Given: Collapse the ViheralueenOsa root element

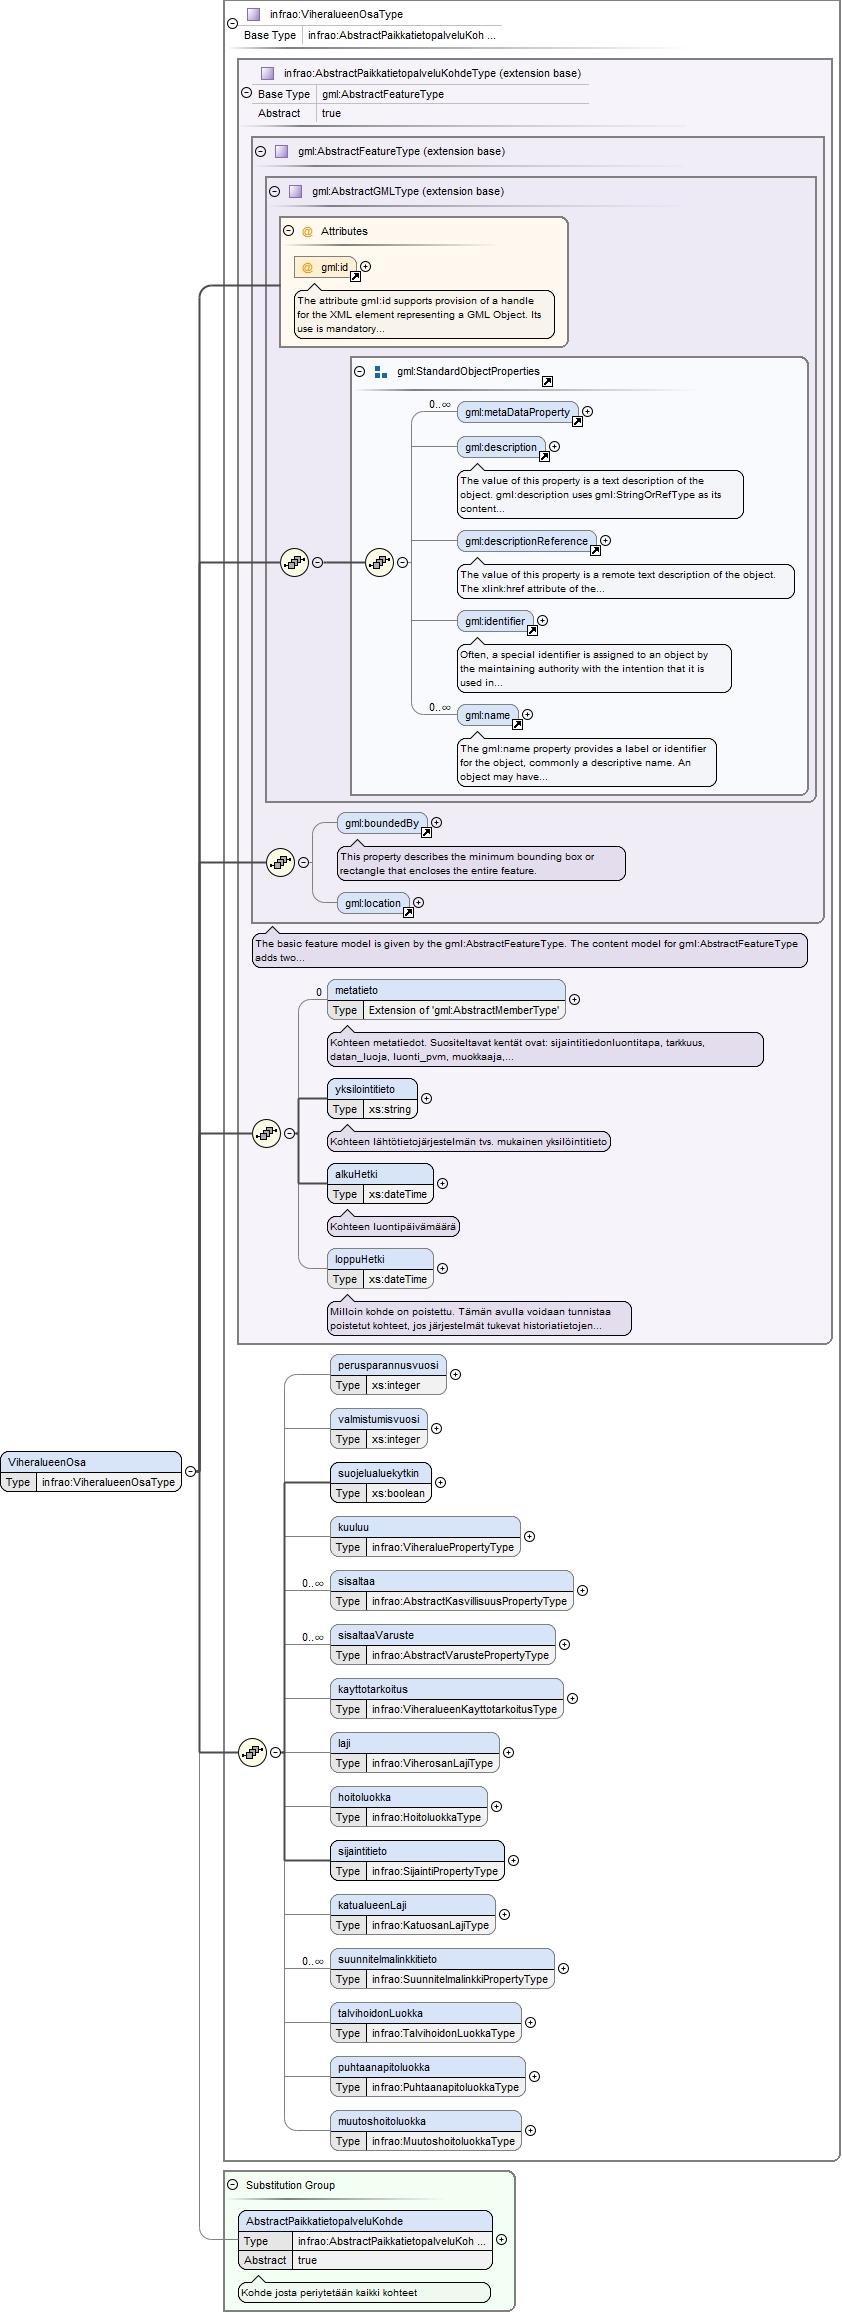Looking at the screenshot, I should pyautogui.click(x=190, y=1471).
